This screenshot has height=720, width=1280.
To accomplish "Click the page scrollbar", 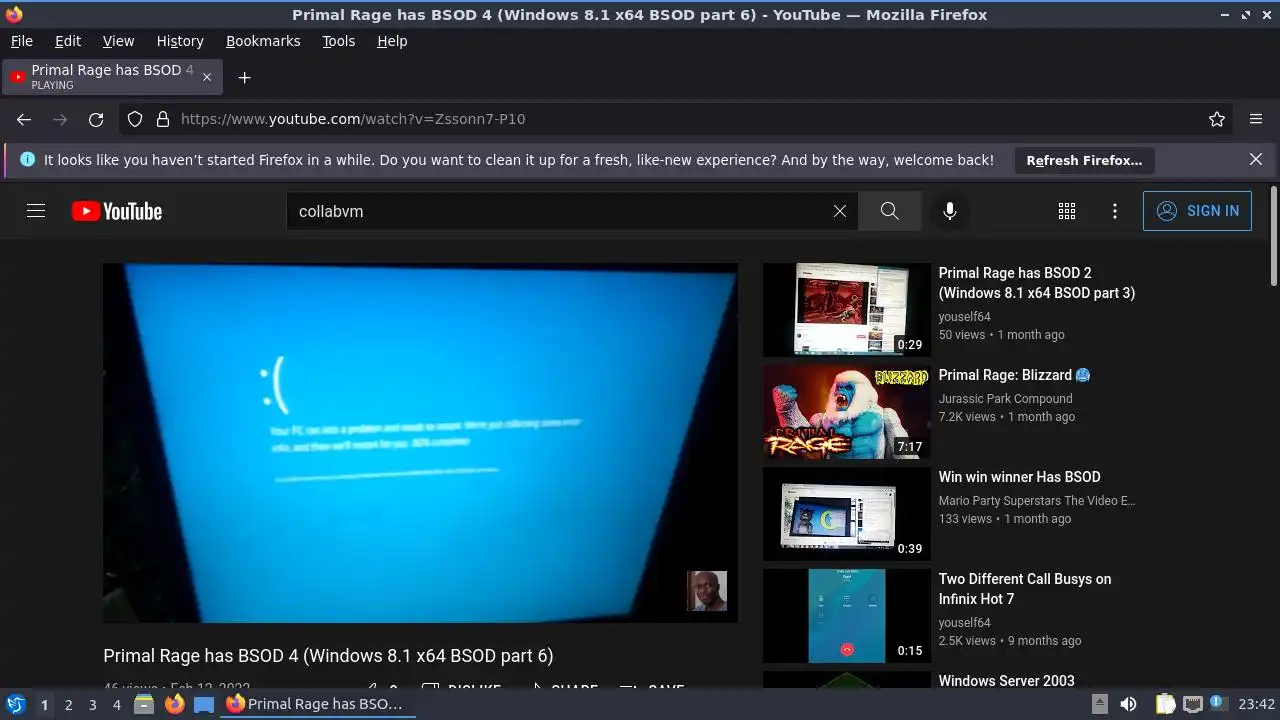I will 1273,234.
